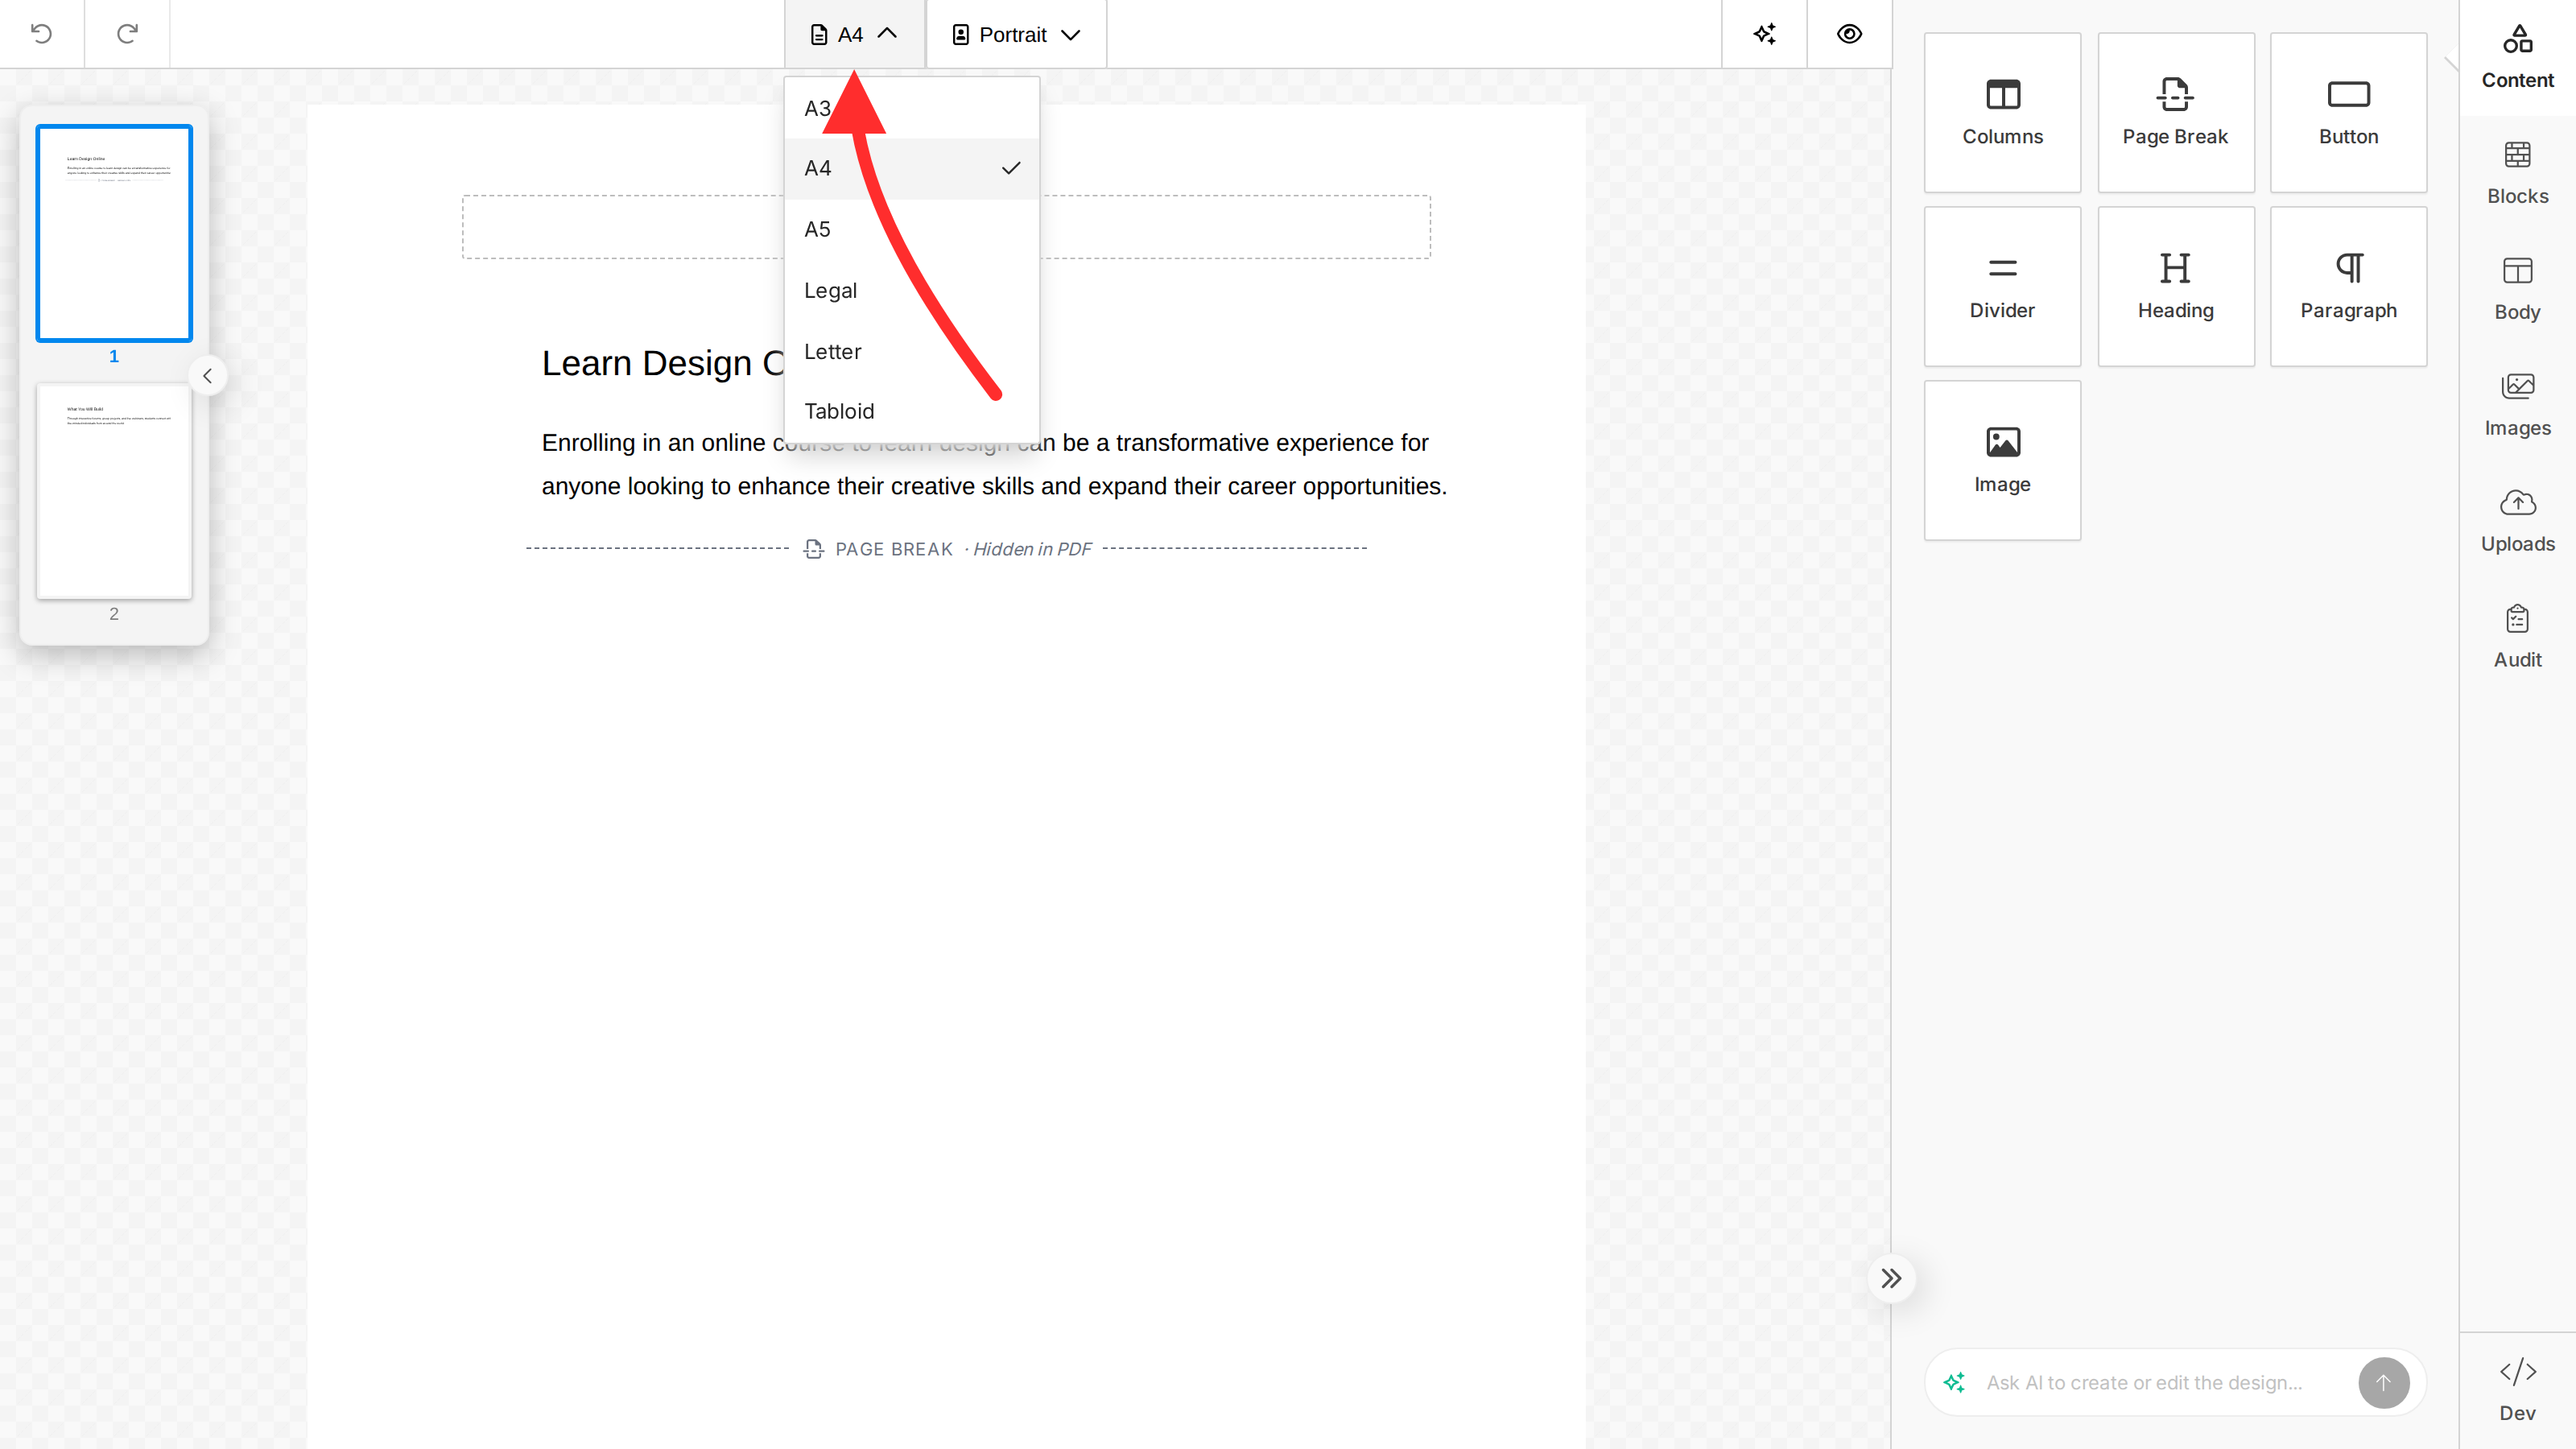Open the Portrait orientation dropdown

tap(1016, 34)
